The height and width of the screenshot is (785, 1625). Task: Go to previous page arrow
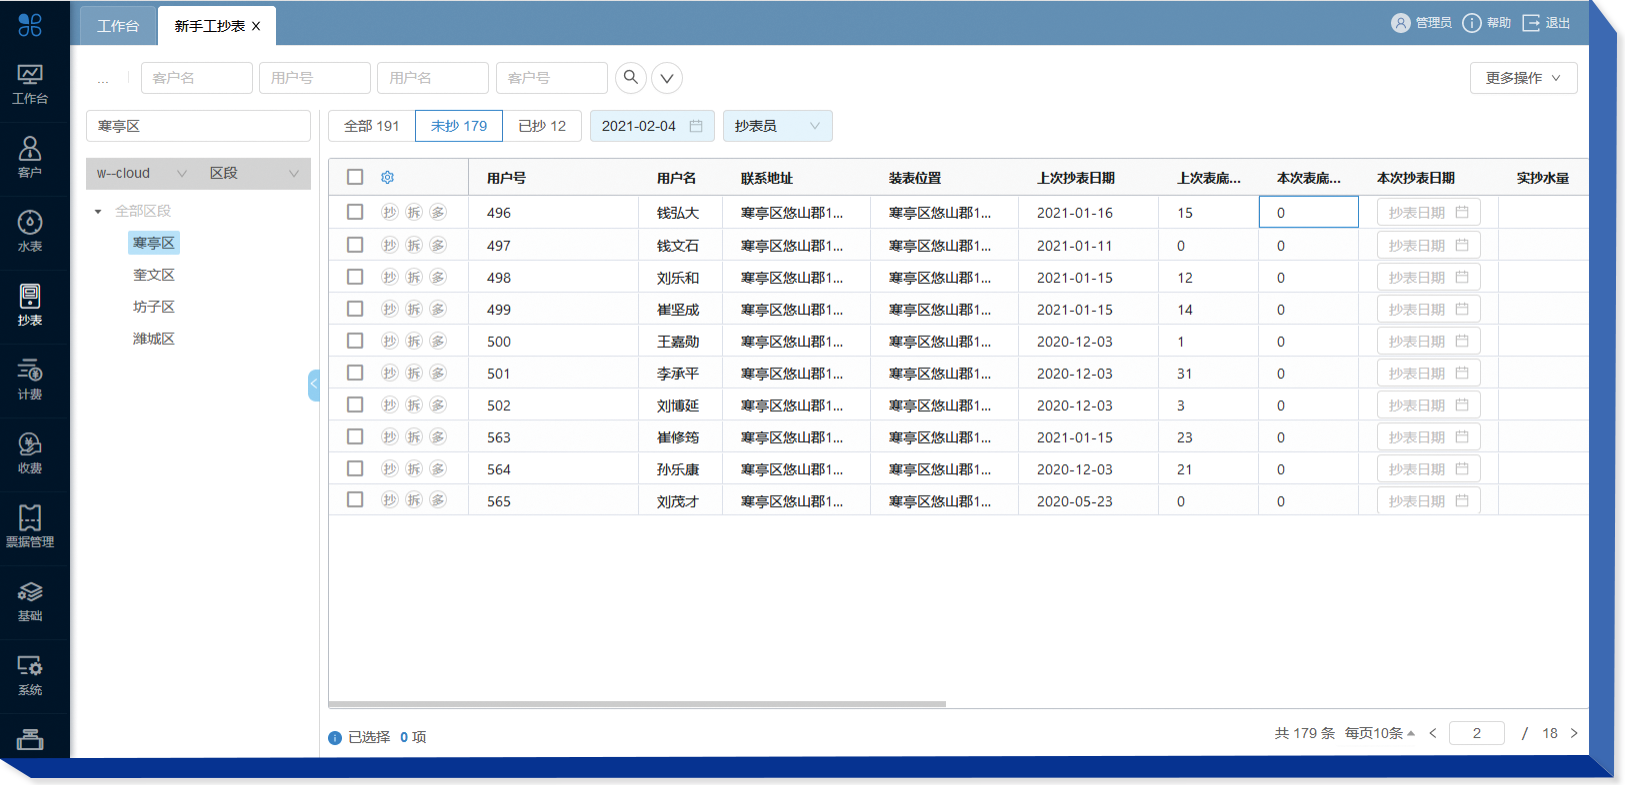pos(1433,733)
